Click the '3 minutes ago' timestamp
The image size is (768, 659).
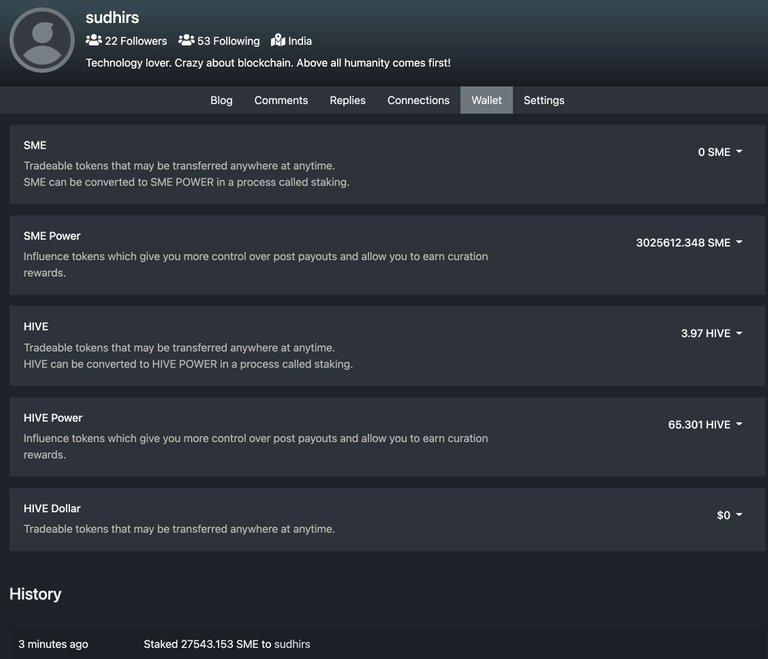[53, 644]
